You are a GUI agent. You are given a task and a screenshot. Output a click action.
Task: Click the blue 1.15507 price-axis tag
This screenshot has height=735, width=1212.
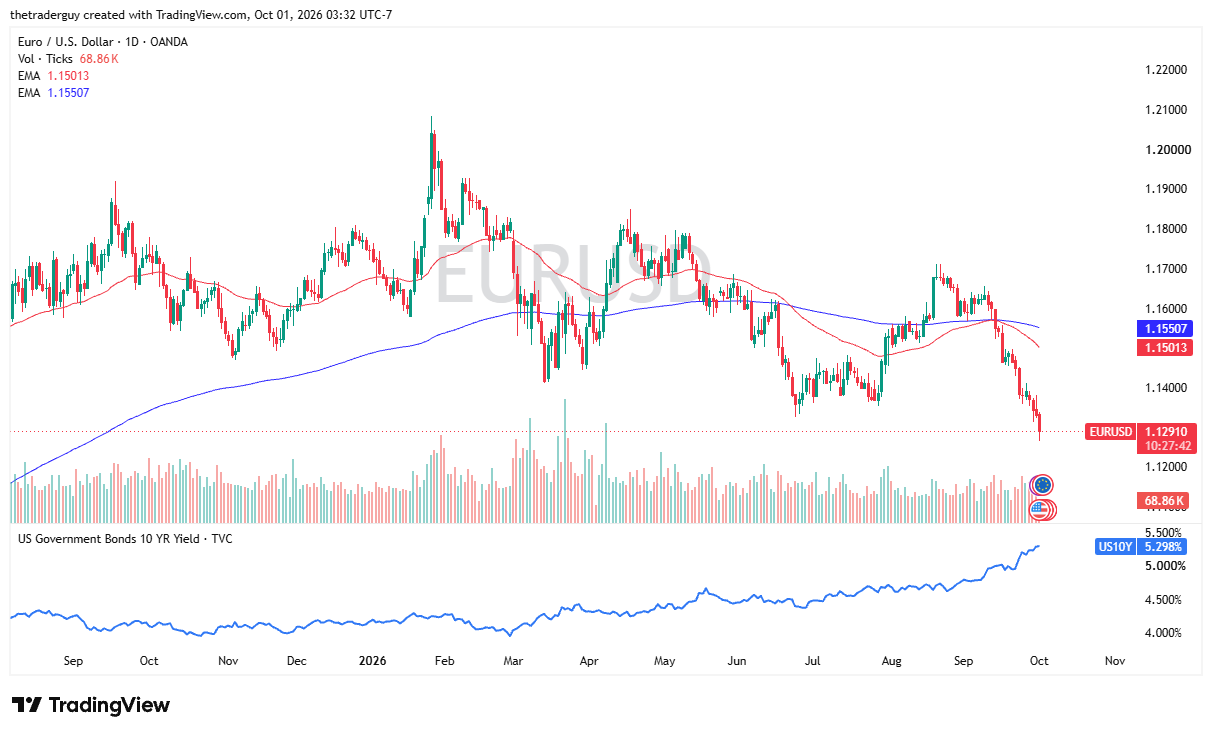tap(1164, 328)
